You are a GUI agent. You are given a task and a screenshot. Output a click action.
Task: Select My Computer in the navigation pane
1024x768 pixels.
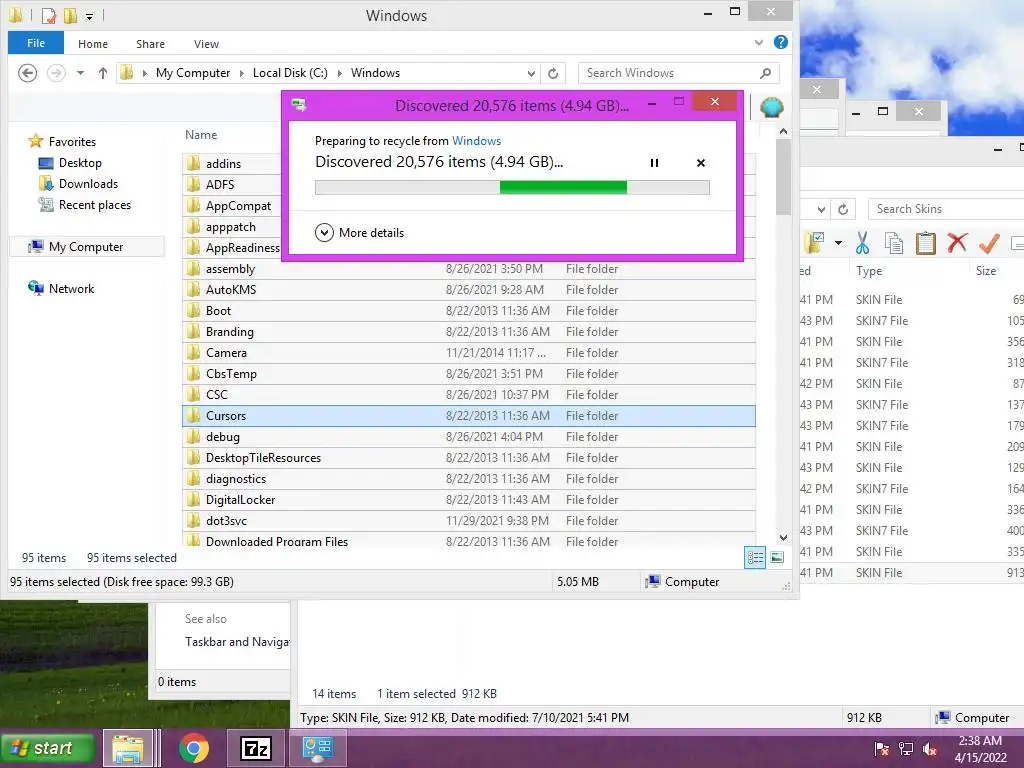(86, 247)
